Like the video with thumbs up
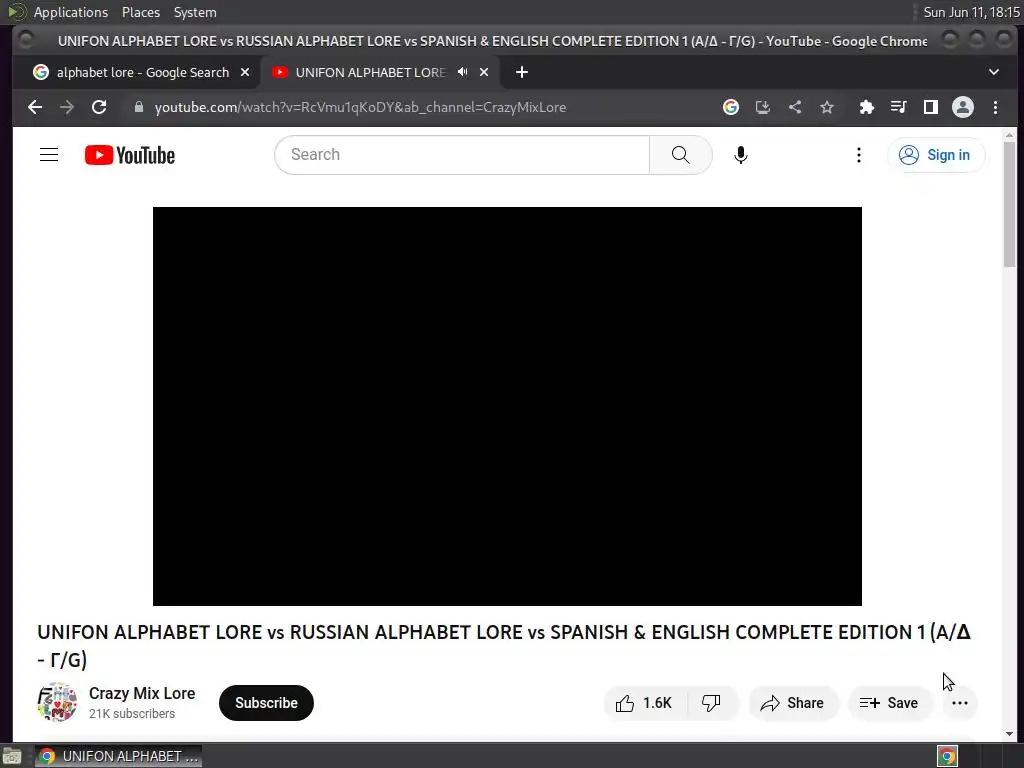 click(645, 703)
